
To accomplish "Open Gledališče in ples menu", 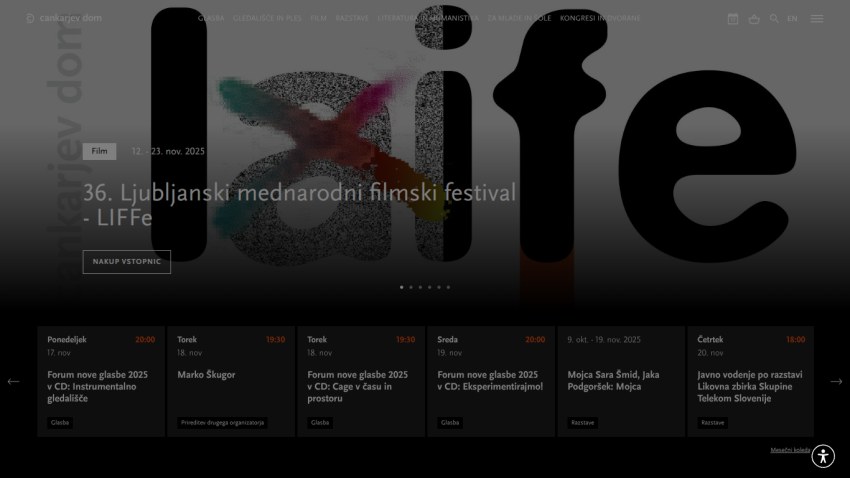I will point(267,18).
